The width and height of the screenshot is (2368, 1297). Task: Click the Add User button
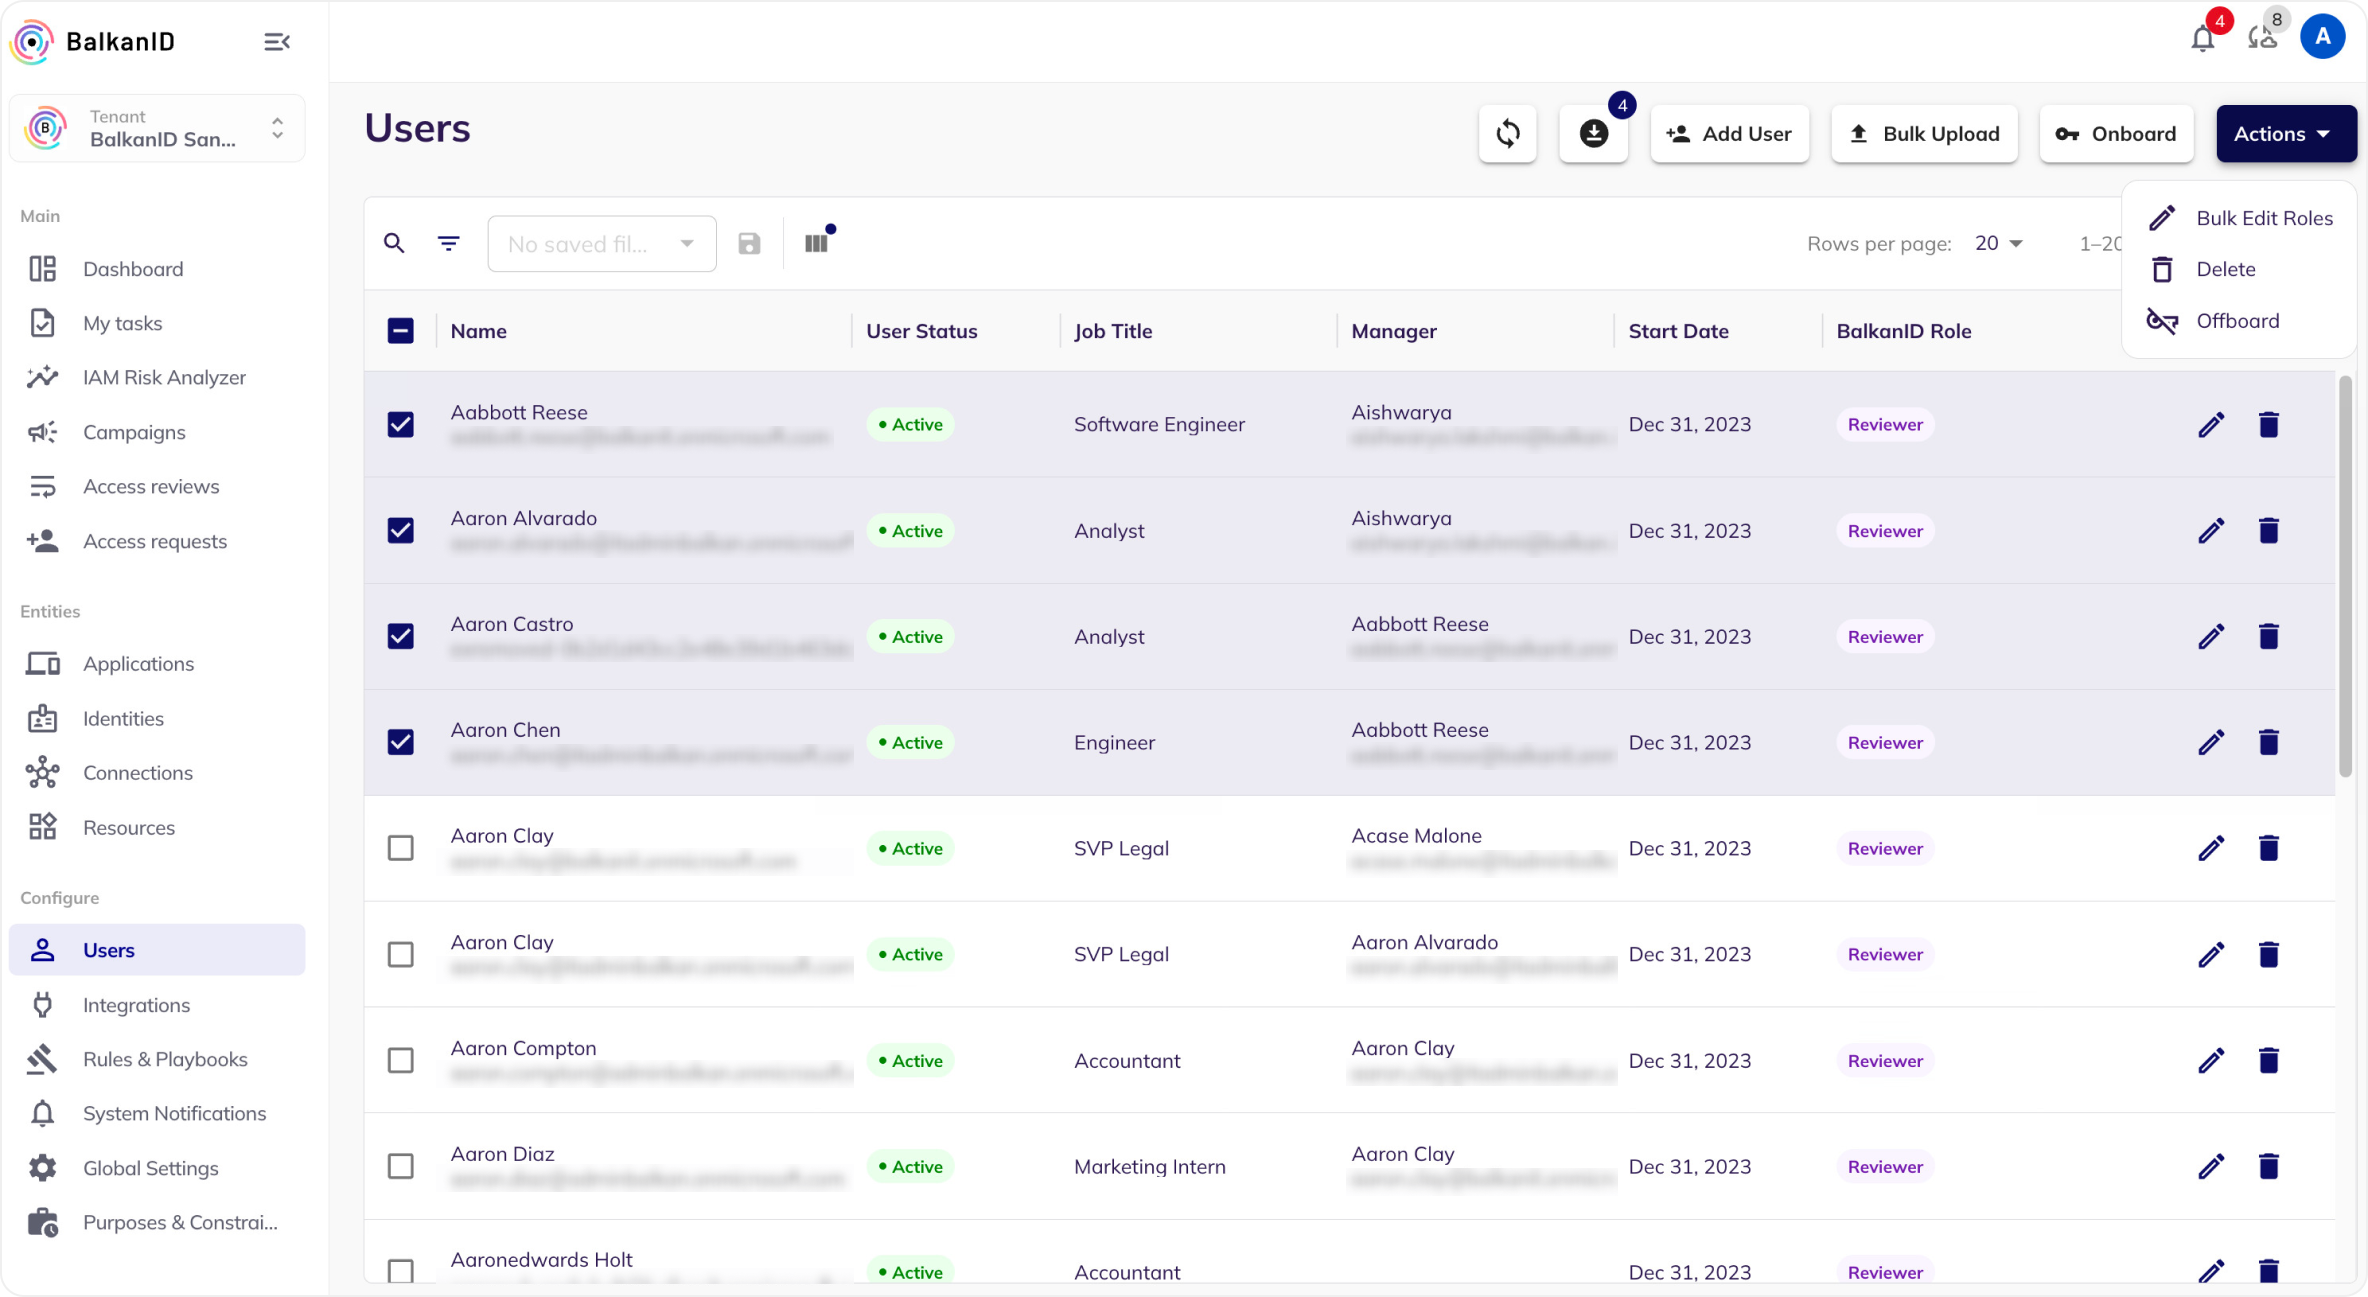[x=1729, y=134]
